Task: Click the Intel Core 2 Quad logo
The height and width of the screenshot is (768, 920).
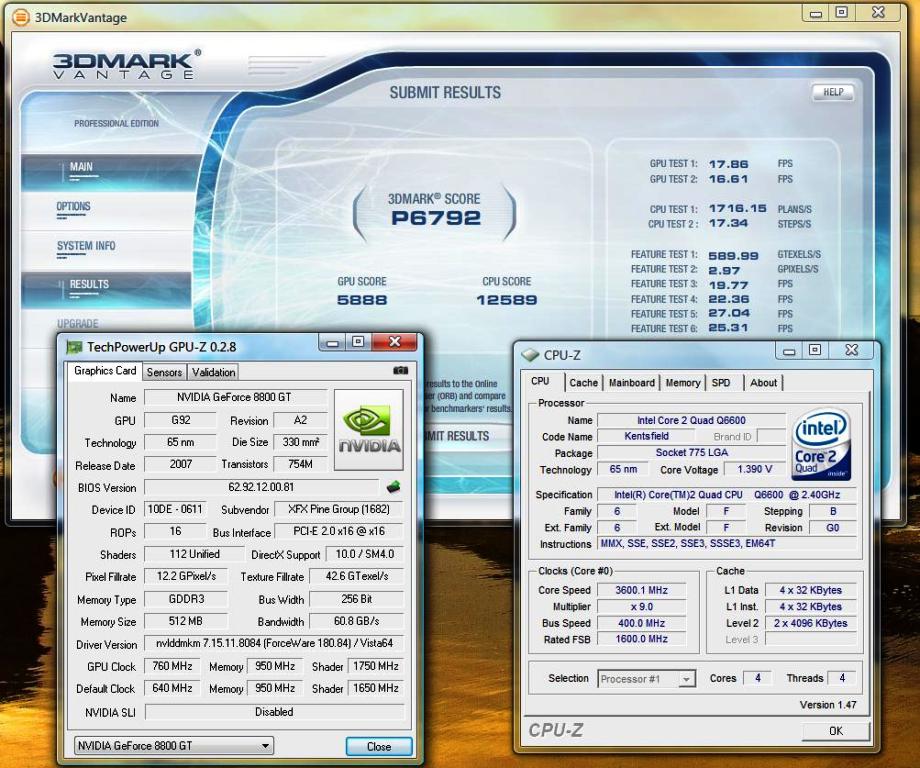Action: [821, 445]
